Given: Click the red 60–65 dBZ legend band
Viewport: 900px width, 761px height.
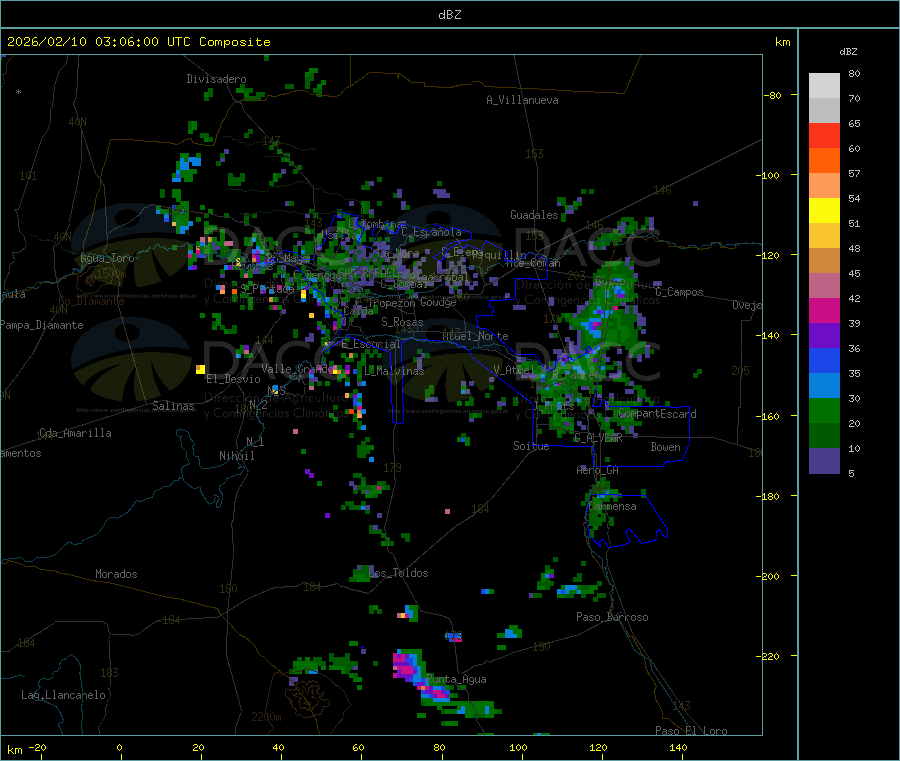Looking at the screenshot, I should click(x=824, y=135).
